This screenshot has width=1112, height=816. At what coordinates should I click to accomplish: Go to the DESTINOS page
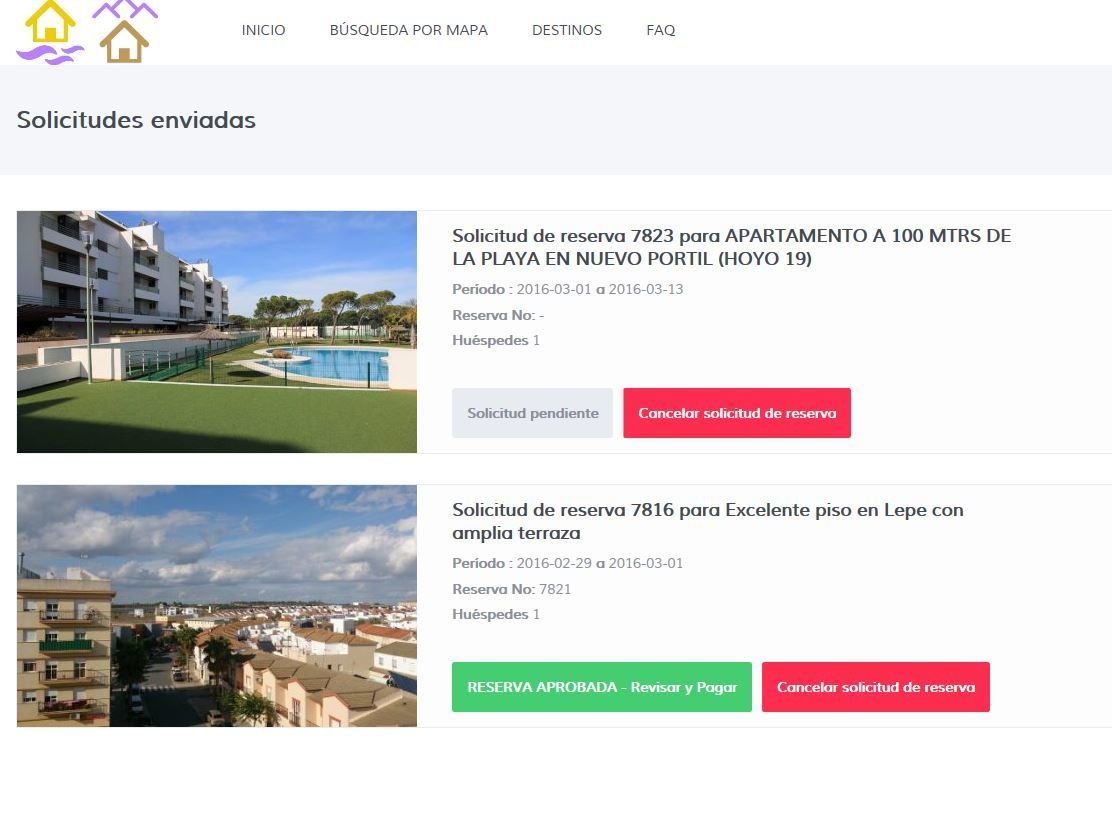pyautogui.click(x=567, y=30)
